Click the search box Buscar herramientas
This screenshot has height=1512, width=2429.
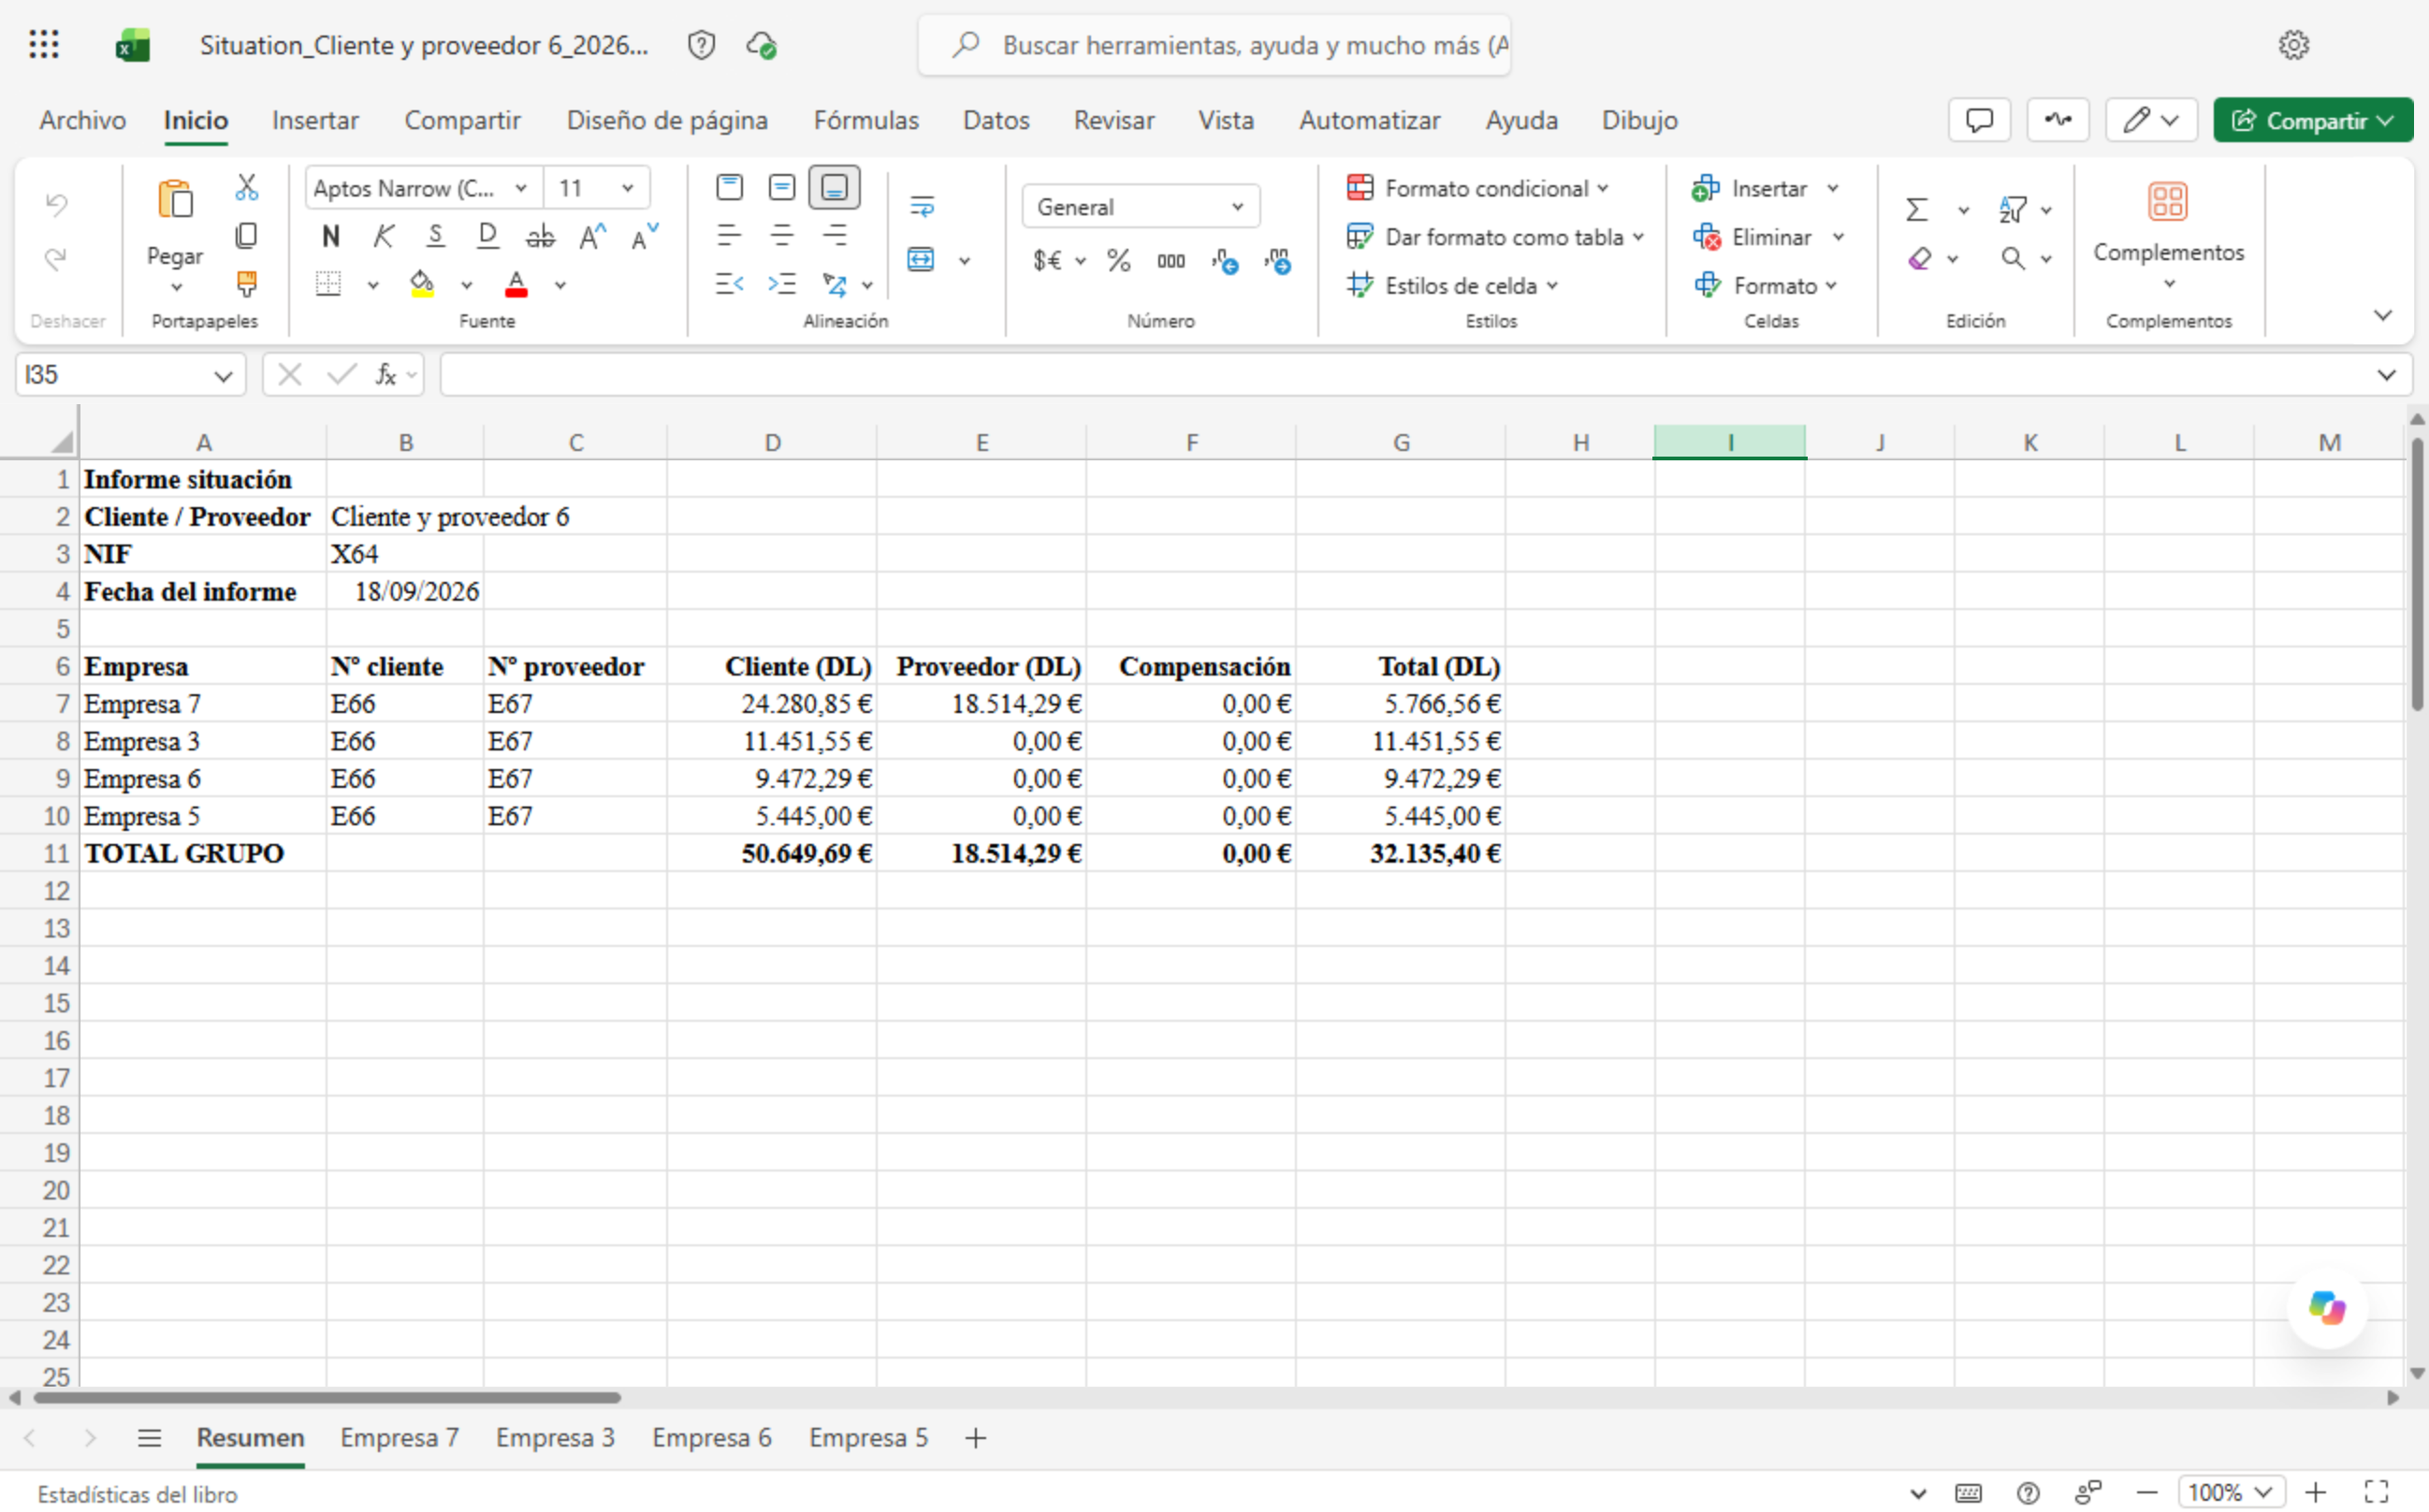point(1214,45)
